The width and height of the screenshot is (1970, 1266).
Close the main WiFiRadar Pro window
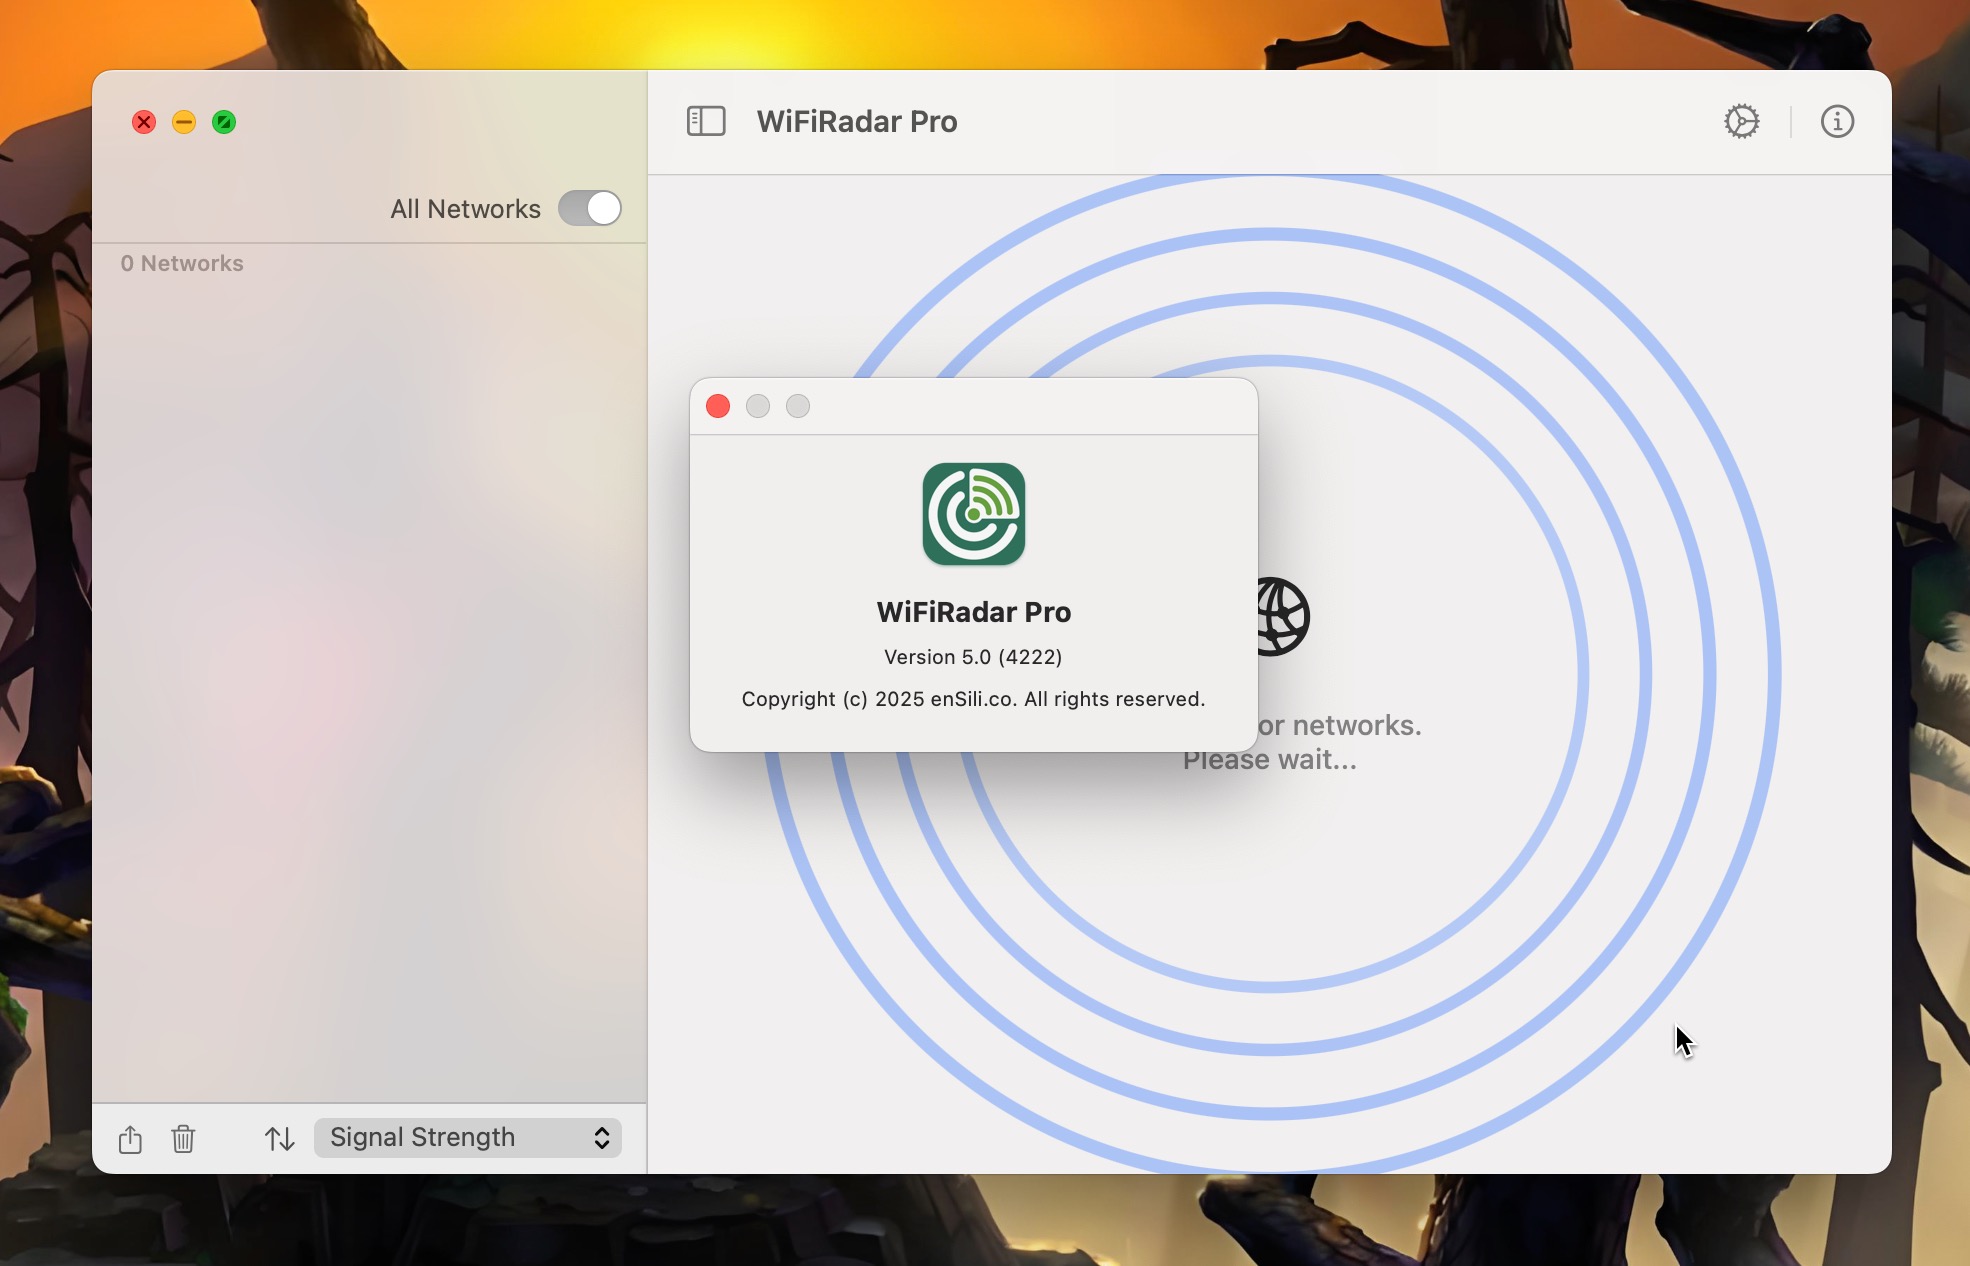tap(144, 122)
